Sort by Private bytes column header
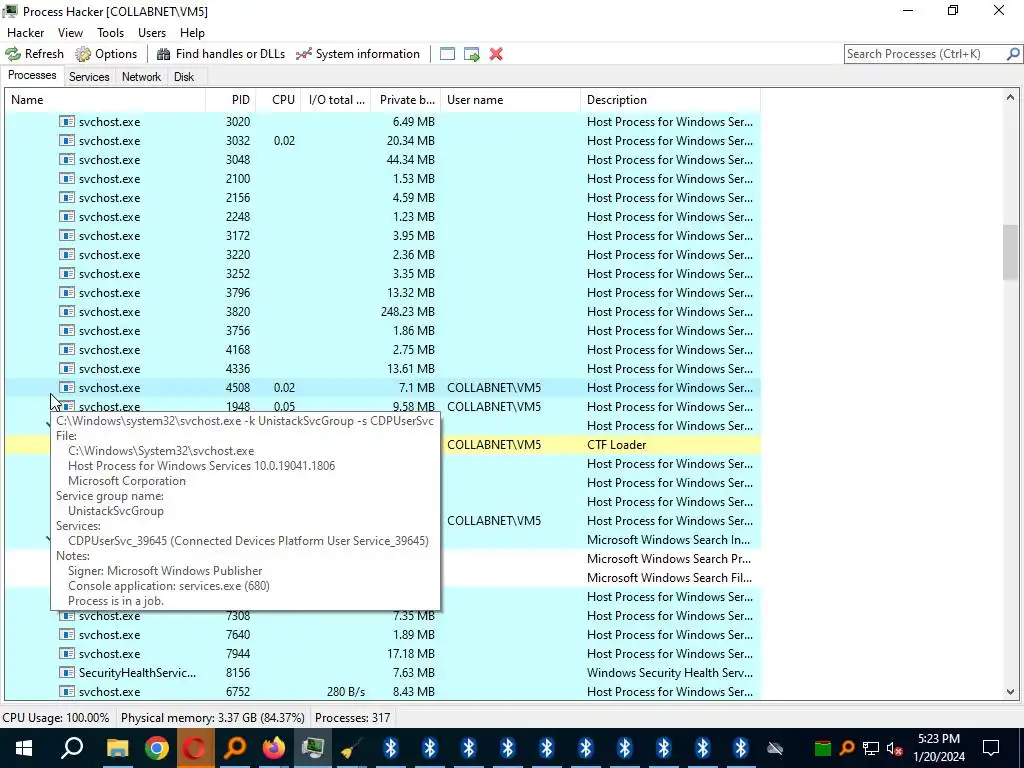Image resolution: width=1024 pixels, height=768 pixels. pos(406,100)
